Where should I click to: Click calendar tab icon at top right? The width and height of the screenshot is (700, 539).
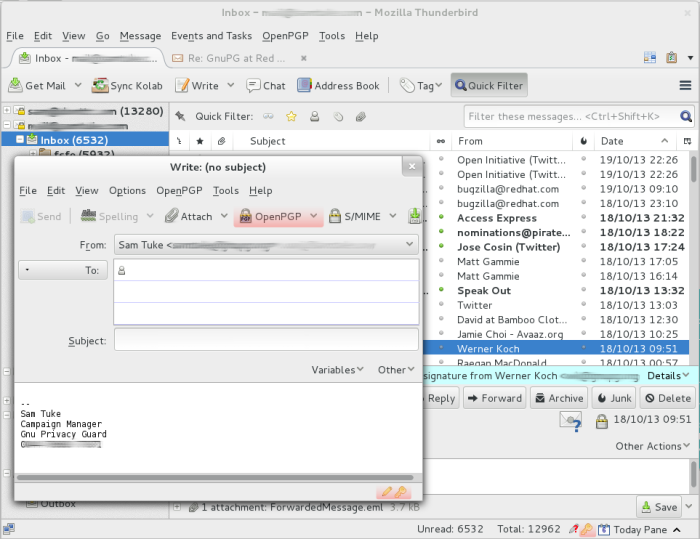click(x=650, y=58)
